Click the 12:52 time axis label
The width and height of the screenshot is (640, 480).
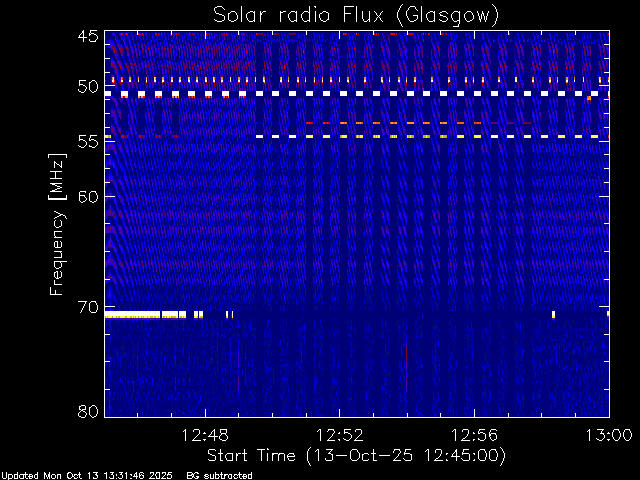pos(340,435)
